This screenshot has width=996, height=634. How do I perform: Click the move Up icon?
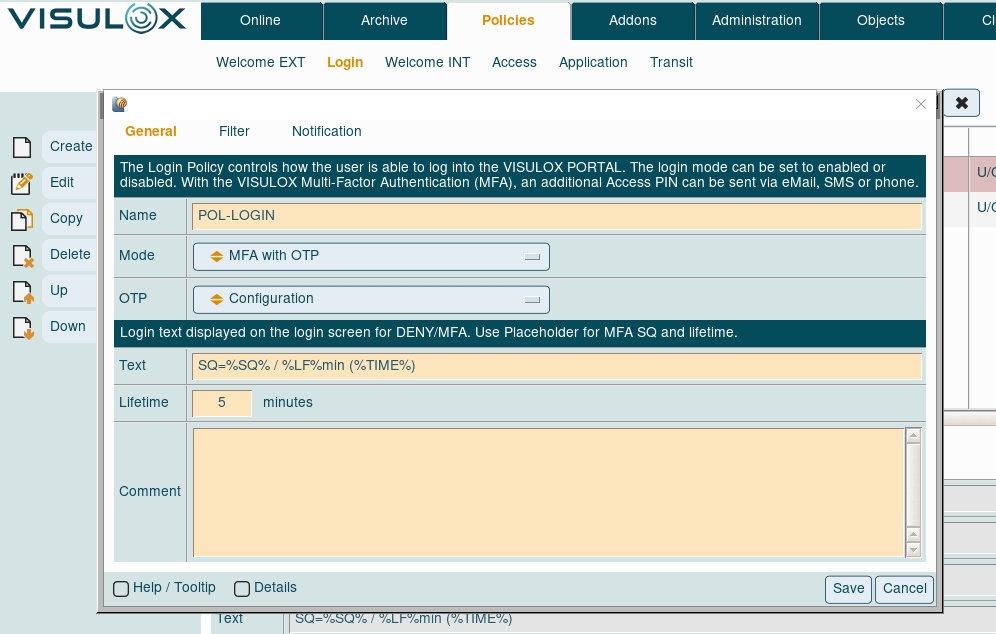pos(22,291)
